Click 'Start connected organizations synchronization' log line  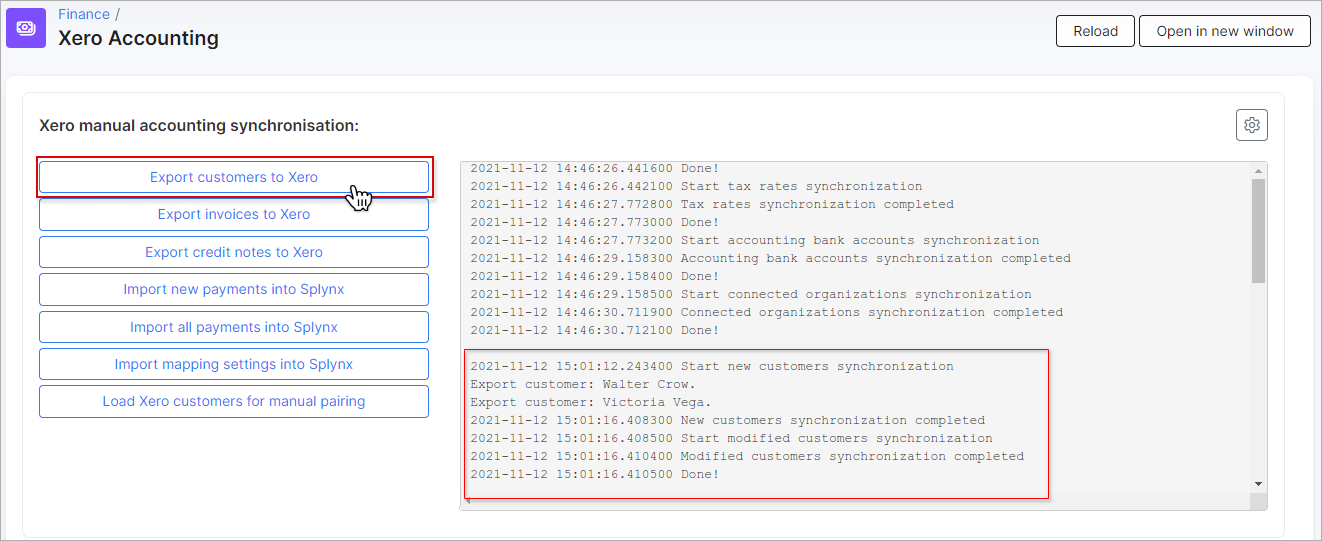[750, 294]
